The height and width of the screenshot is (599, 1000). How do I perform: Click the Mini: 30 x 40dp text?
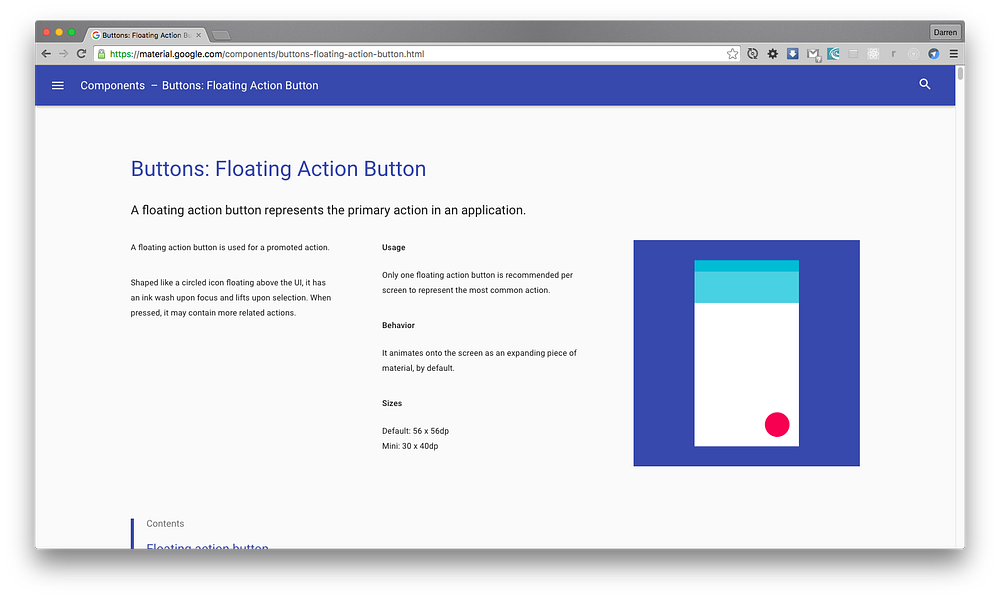[410, 447]
